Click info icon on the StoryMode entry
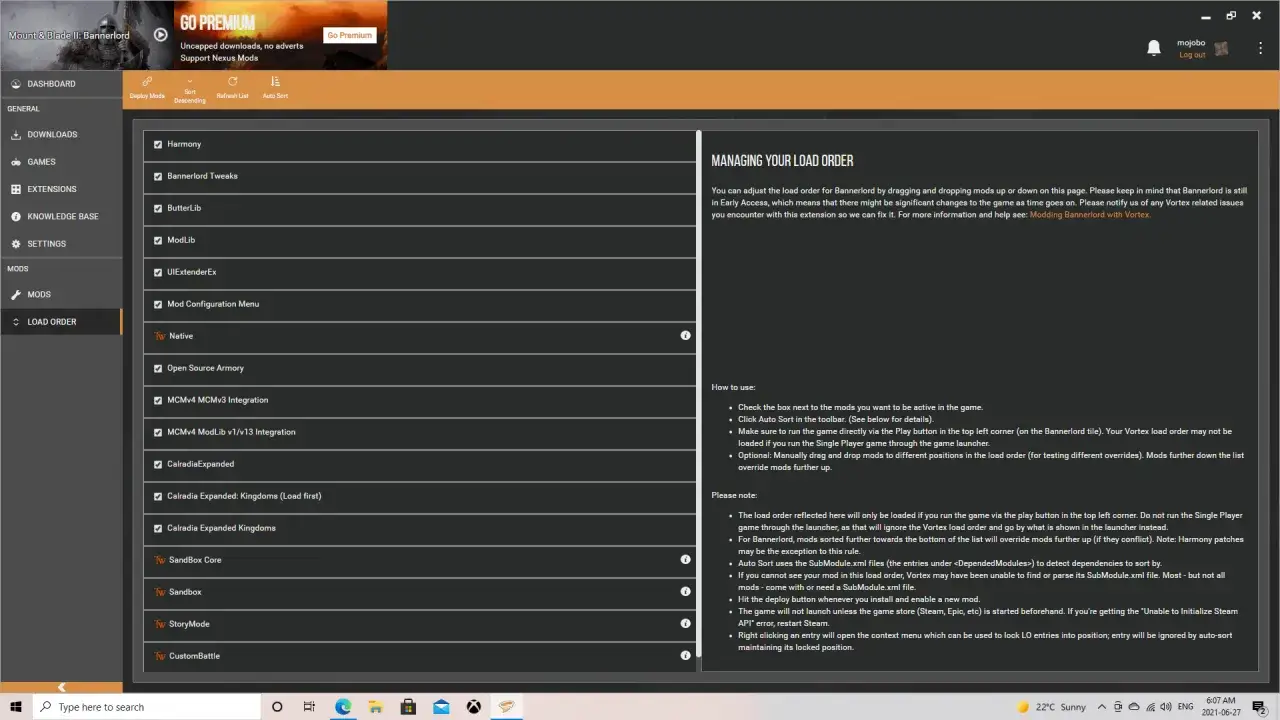The image size is (1280, 720). click(685, 624)
